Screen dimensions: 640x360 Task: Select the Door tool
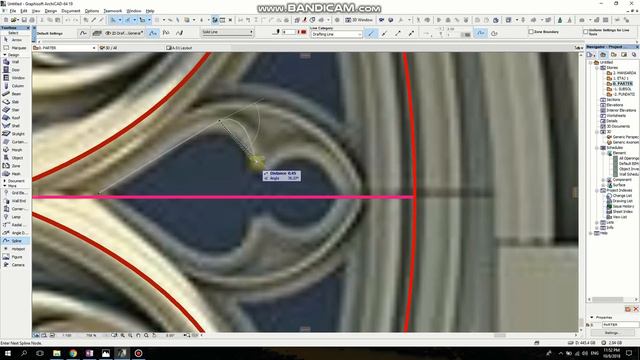(x=16, y=70)
